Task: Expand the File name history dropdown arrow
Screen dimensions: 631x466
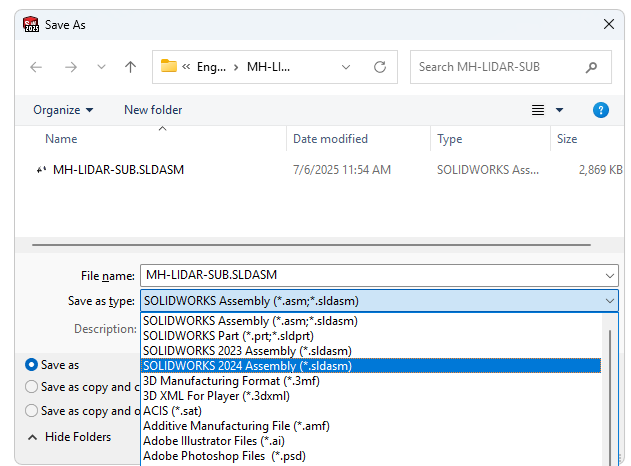Action: point(610,275)
